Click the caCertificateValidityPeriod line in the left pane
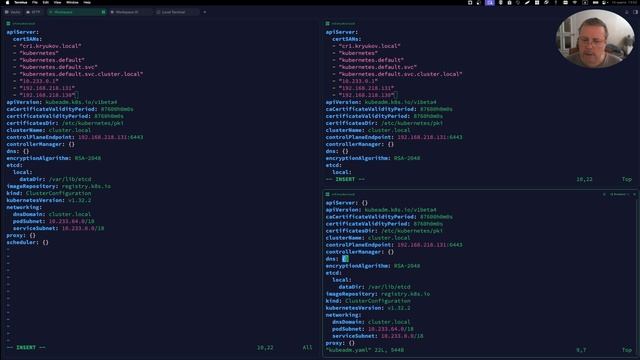640x360 pixels. coord(70,109)
